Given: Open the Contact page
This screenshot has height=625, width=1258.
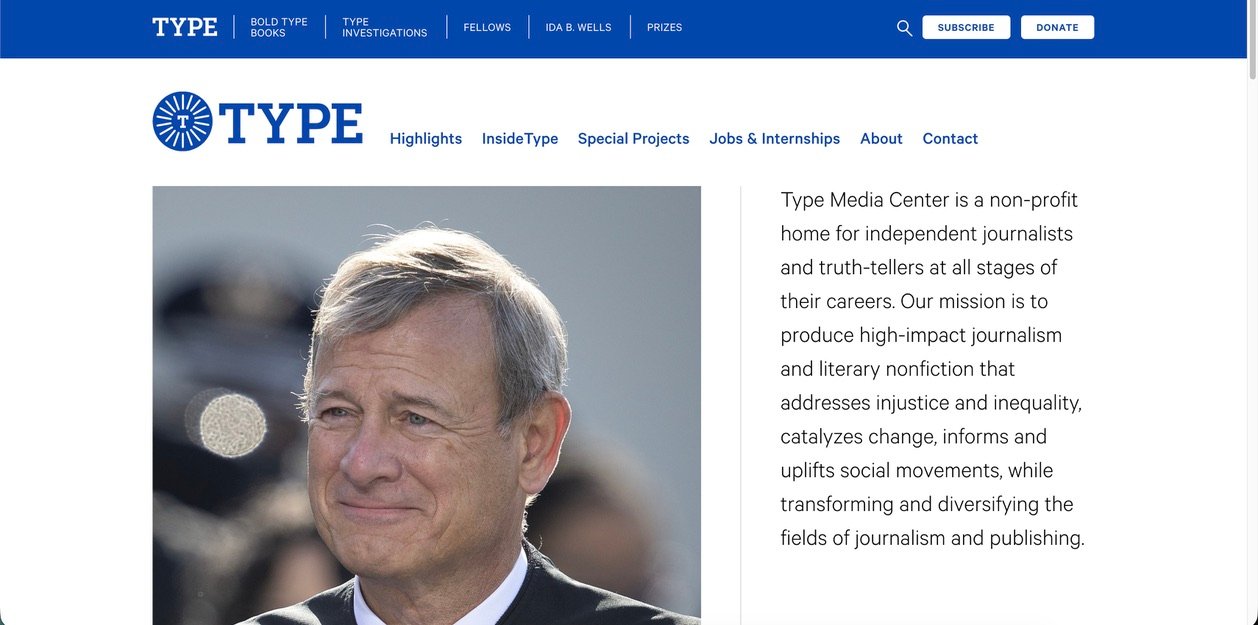Looking at the screenshot, I should (949, 138).
